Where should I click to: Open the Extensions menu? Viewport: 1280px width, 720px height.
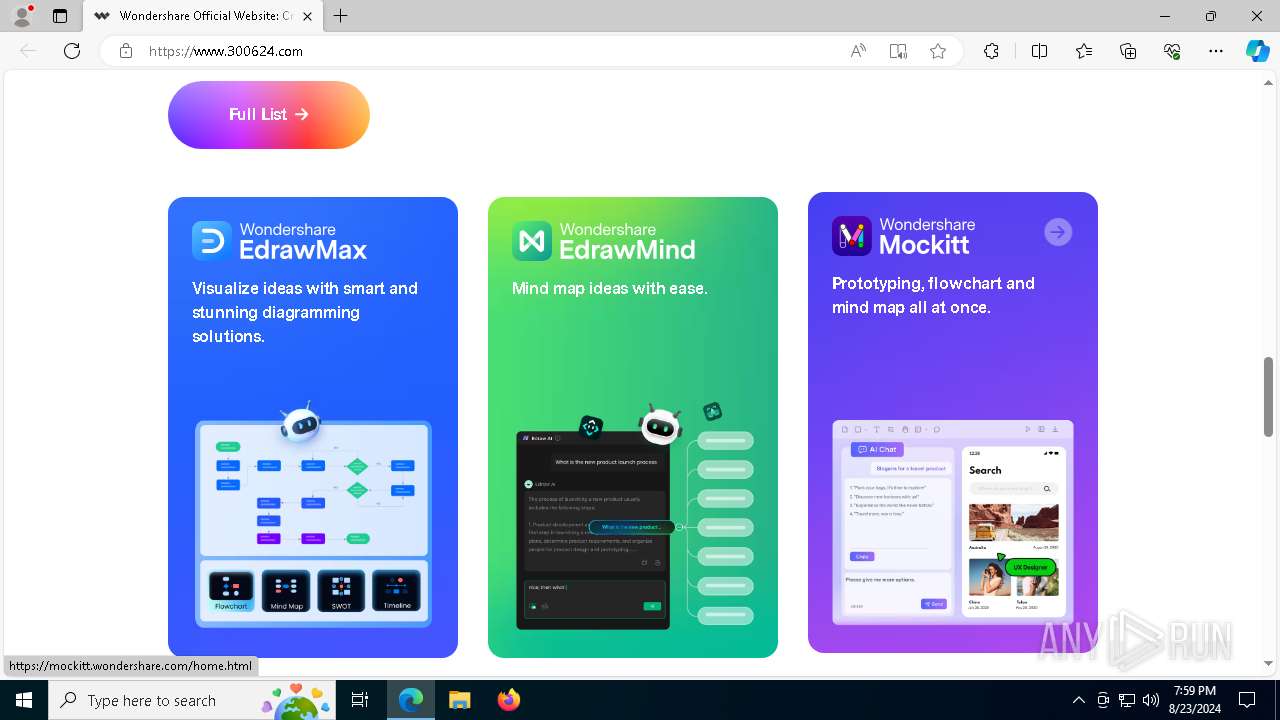(991, 51)
